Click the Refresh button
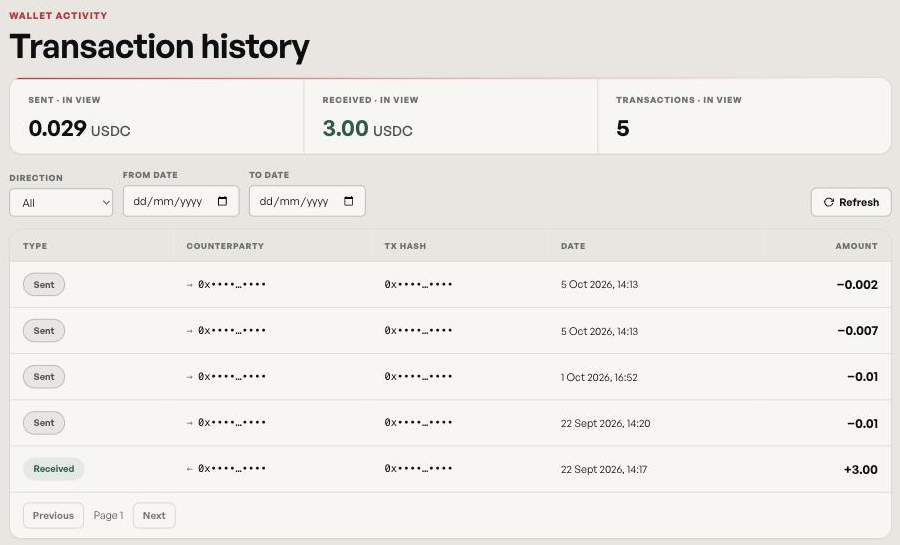The width and height of the screenshot is (900, 545). [x=851, y=202]
